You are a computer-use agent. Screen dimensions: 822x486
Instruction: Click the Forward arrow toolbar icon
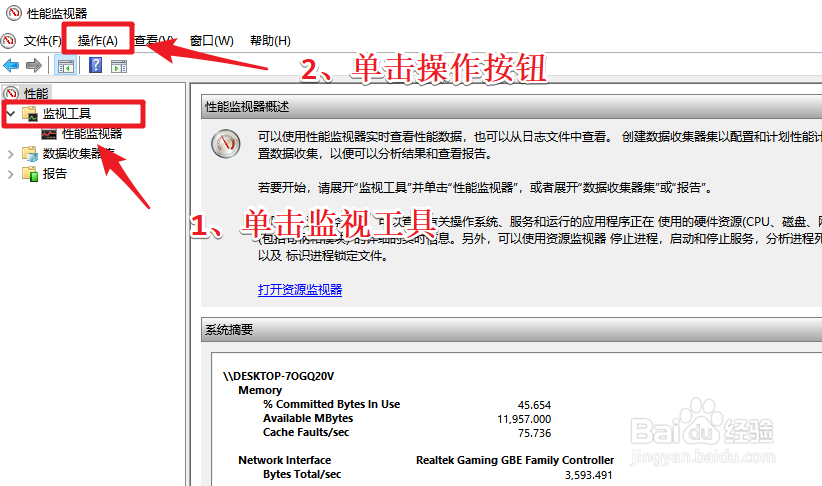[34, 66]
